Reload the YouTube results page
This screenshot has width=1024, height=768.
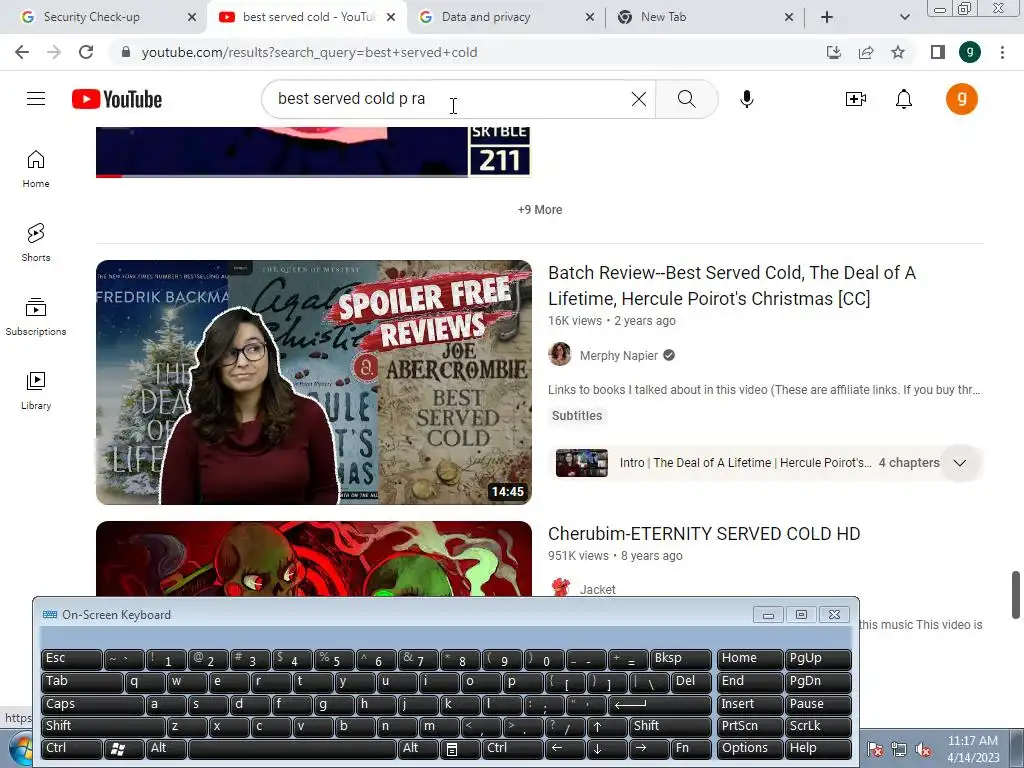pyautogui.click(x=86, y=52)
